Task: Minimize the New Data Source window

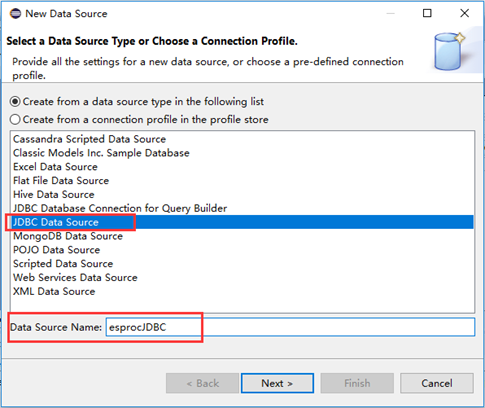Action: 390,14
